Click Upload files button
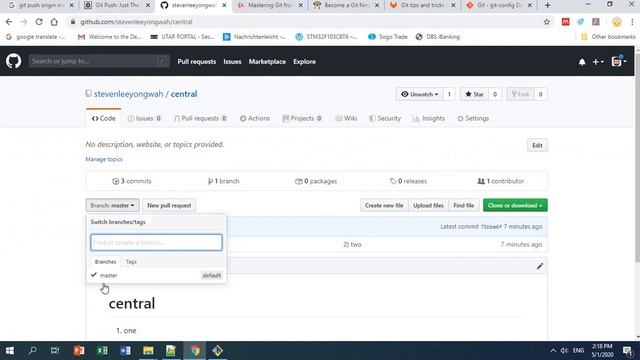The width and height of the screenshot is (640, 360). (x=428, y=205)
